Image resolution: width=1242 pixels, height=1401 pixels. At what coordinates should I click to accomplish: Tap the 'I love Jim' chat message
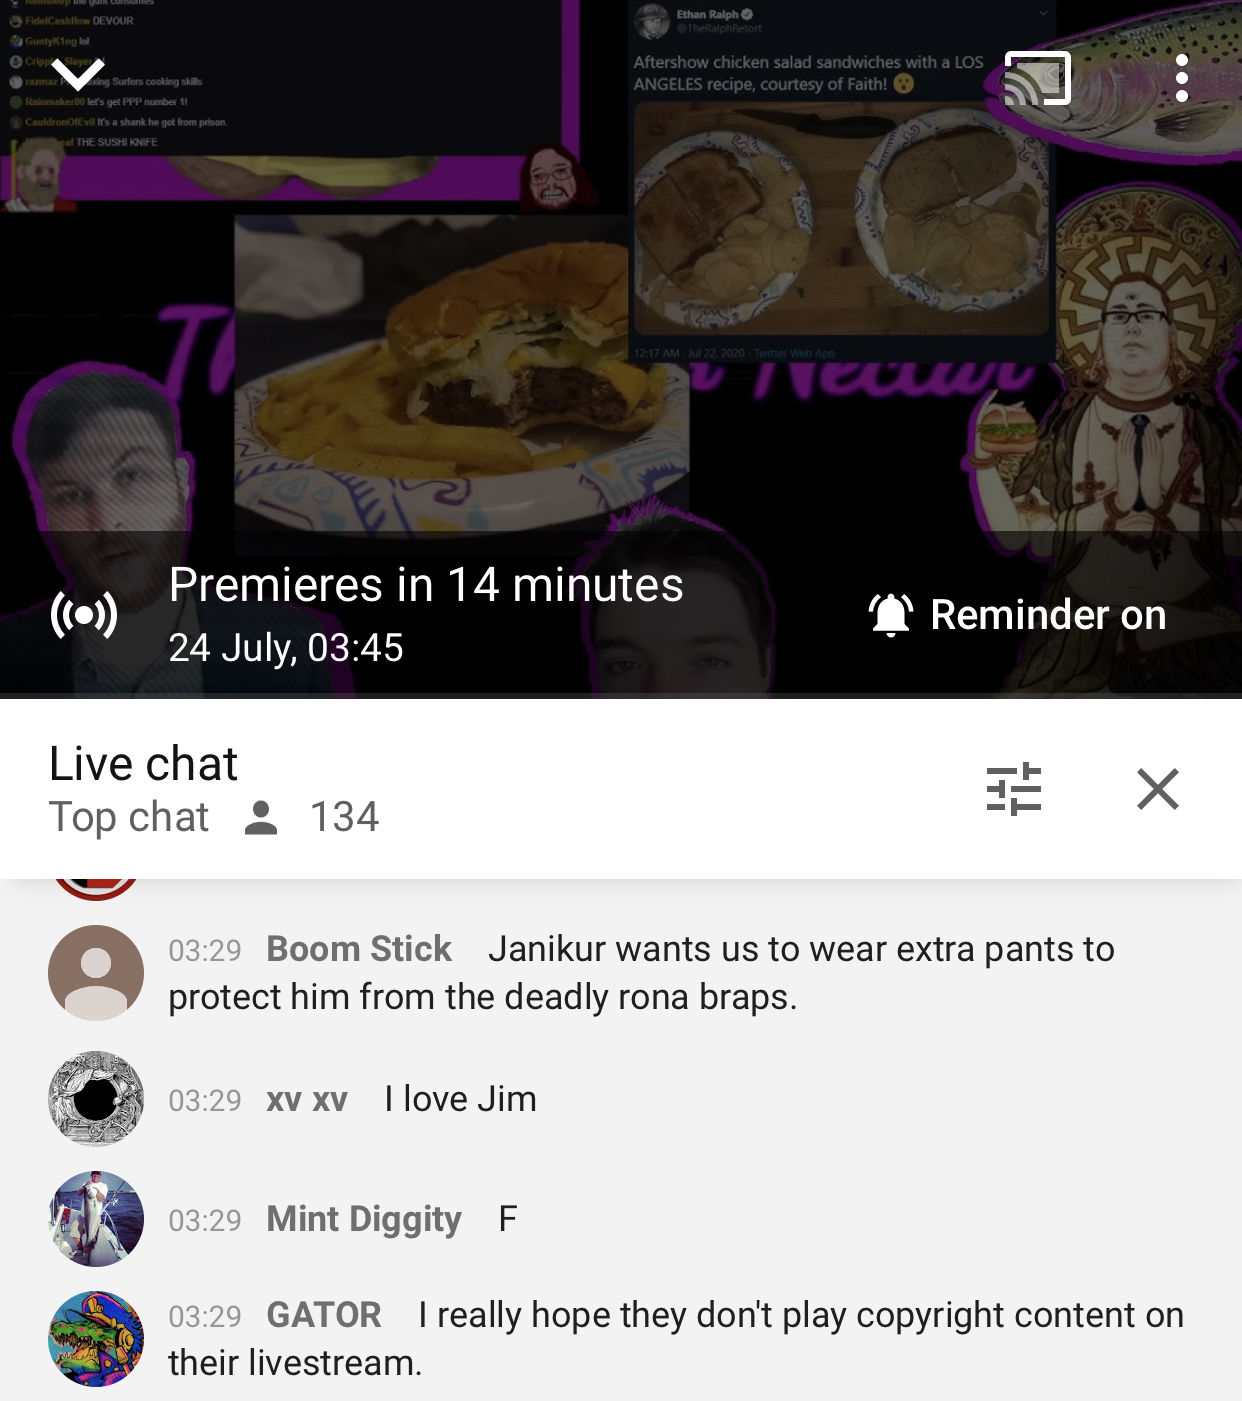(460, 1099)
